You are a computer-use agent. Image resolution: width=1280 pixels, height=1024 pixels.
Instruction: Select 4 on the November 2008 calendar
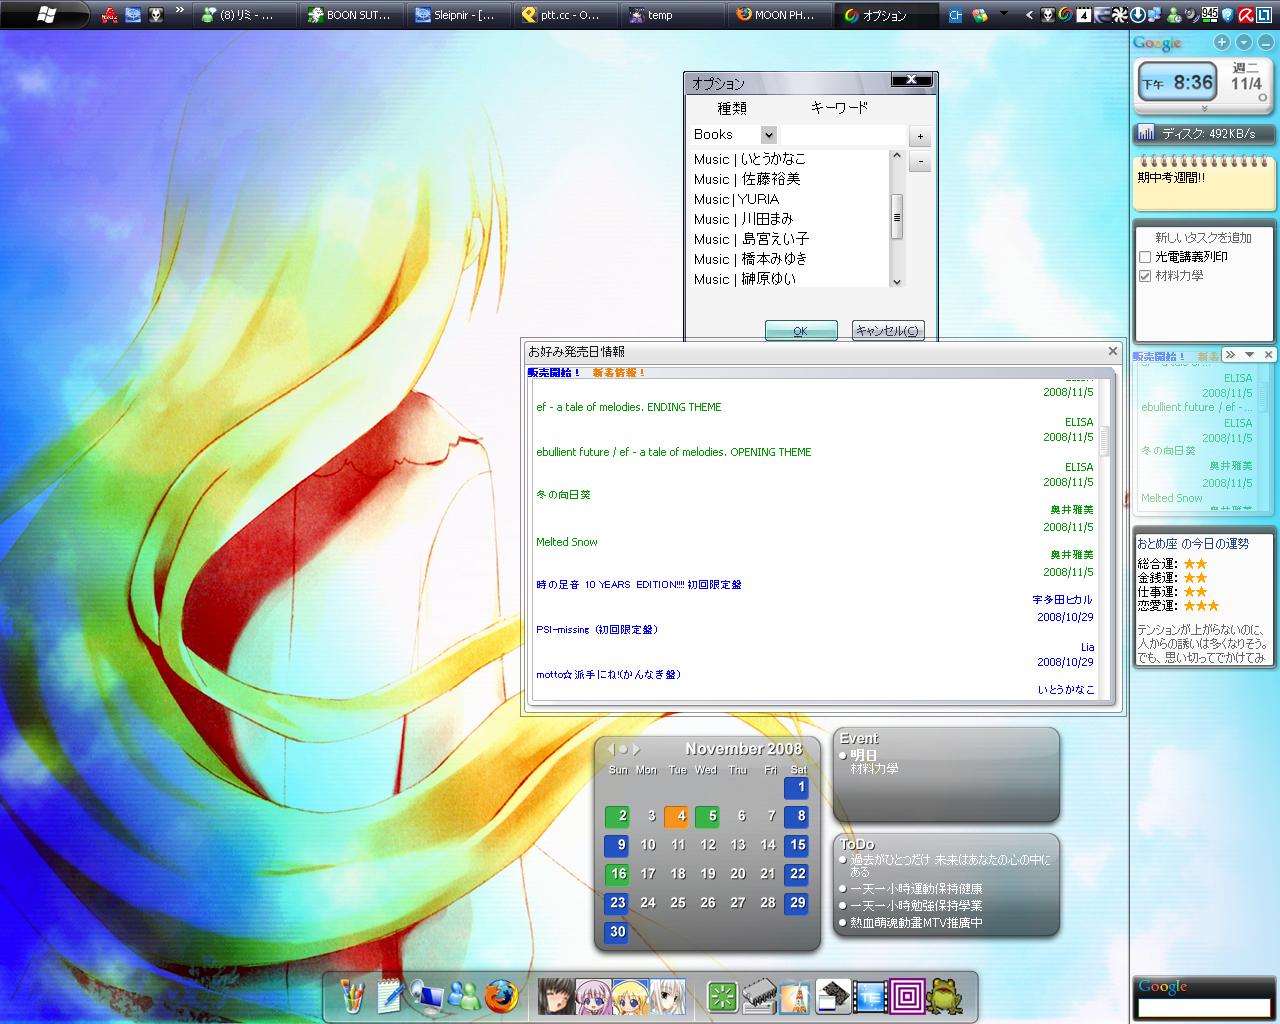click(x=677, y=816)
